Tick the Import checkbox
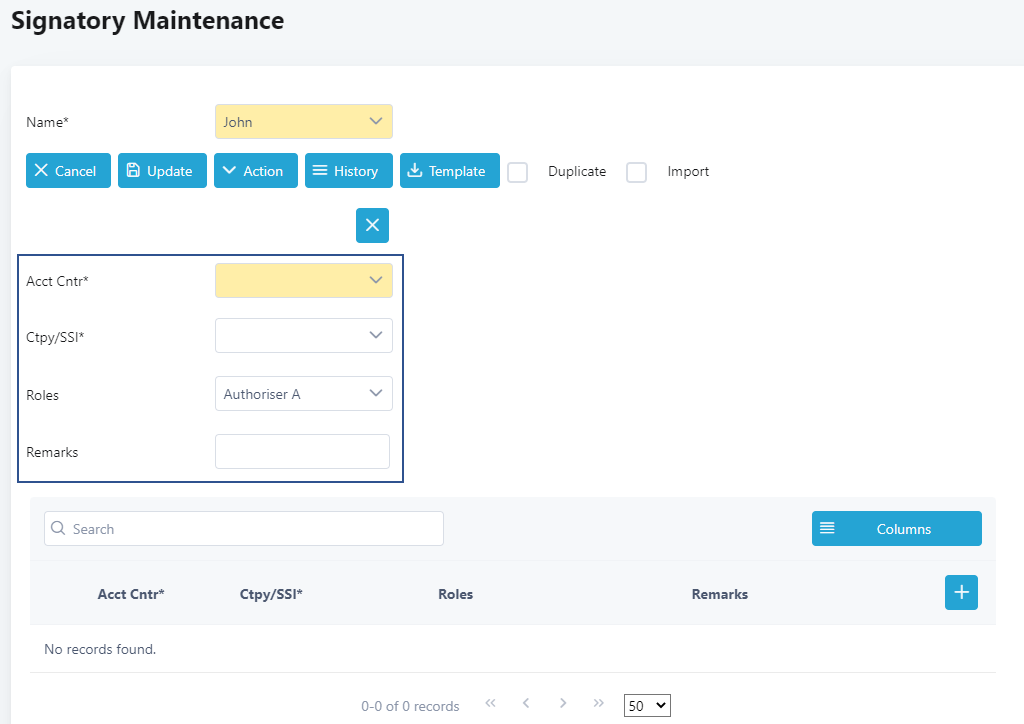 (x=636, y=172)
